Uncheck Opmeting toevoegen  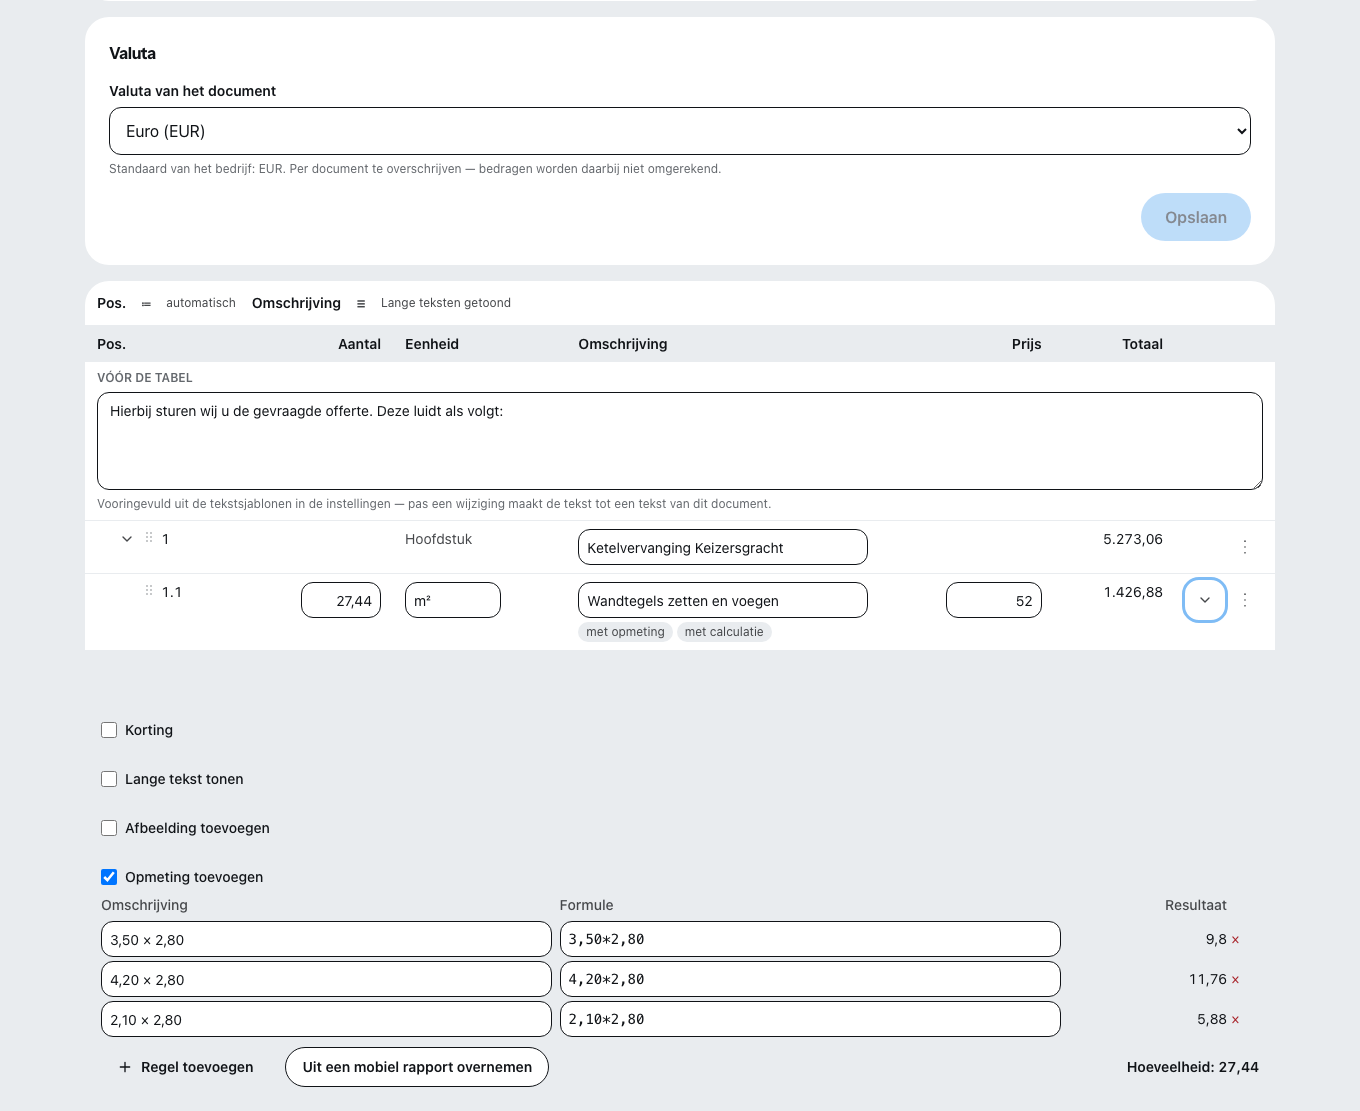[x=109, y=877]
